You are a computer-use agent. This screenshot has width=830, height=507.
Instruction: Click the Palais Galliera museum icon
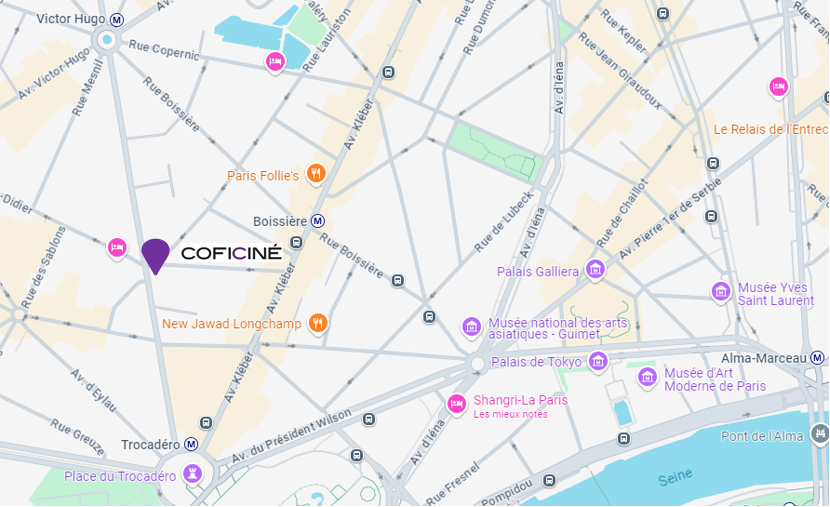coord(595,269)
